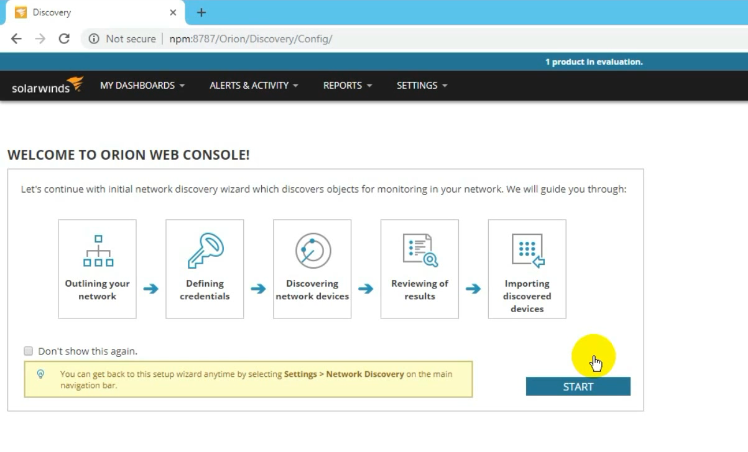Screen dimensions: 748x452
Task: Click the START button
Action: pos(578,387)
